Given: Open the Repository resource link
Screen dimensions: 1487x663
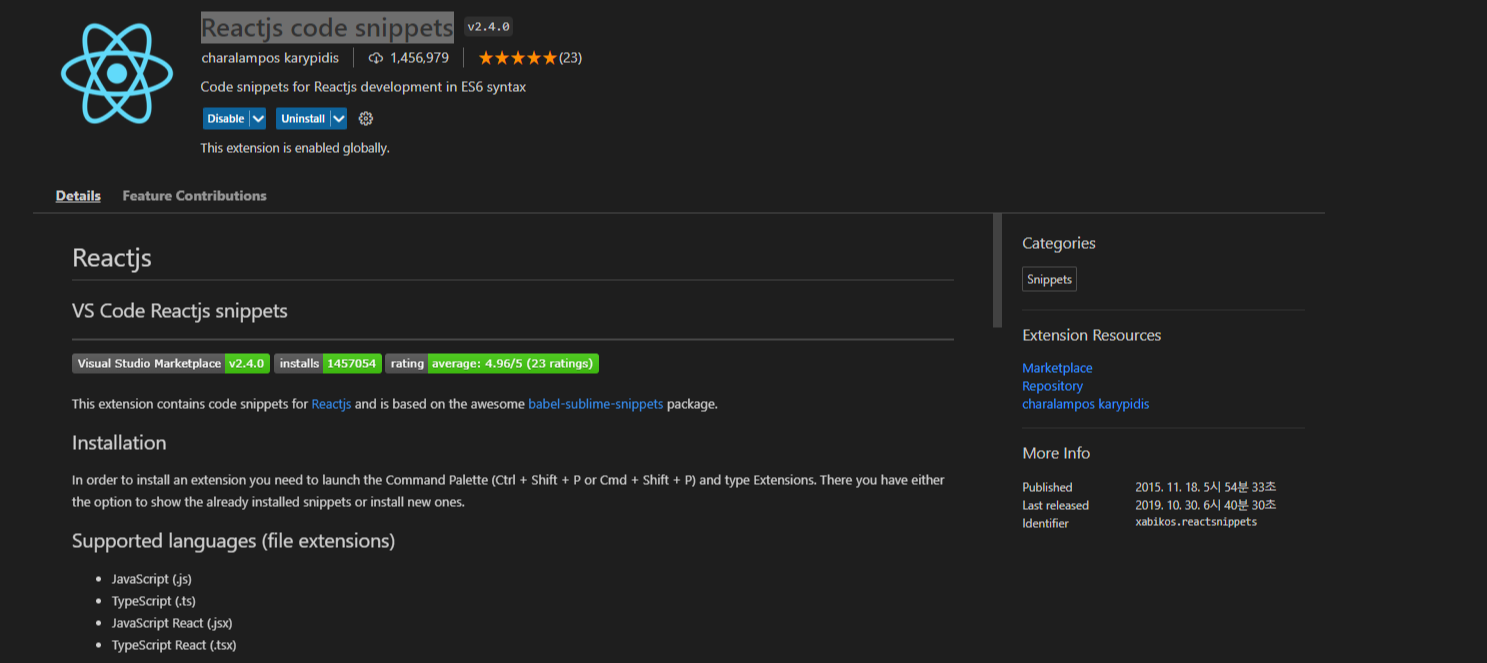Looking at the screenshot, I should [x=1052, y=386].
